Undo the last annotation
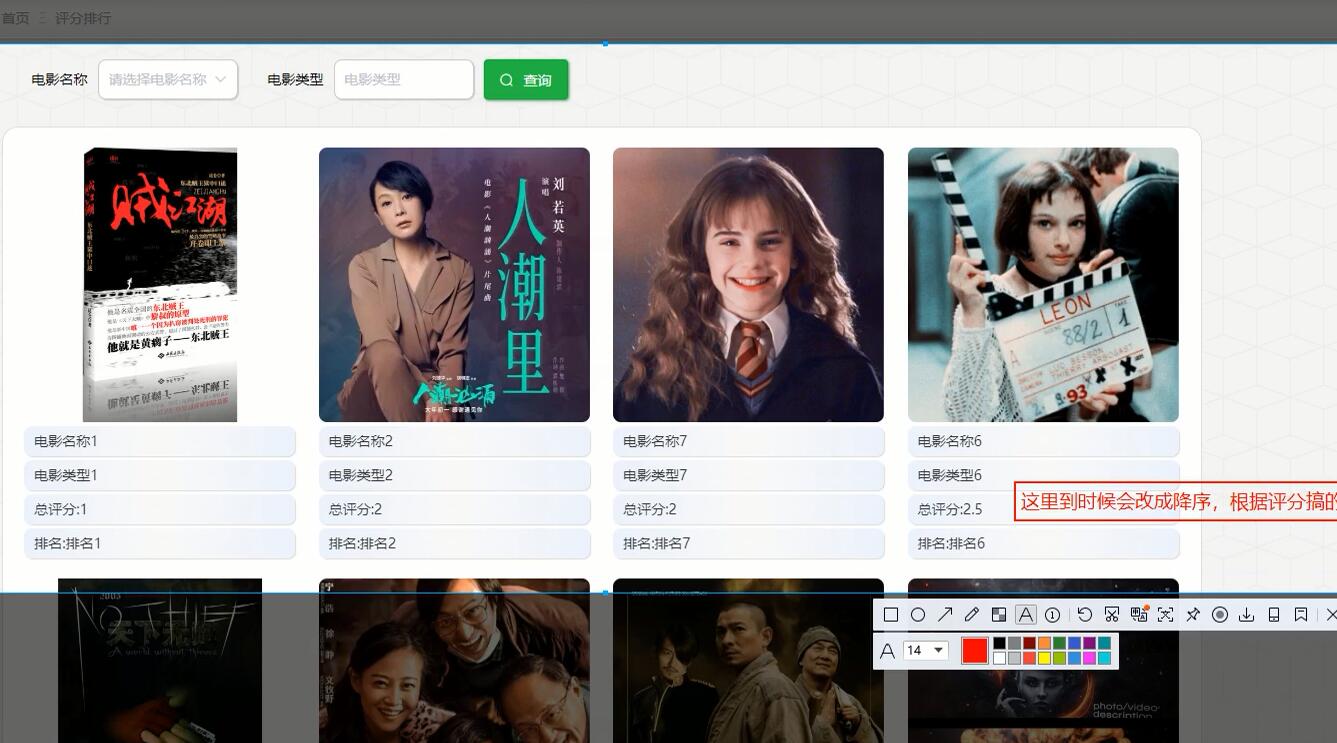This screenshot has height=743, width=1337. click(x=1085, y=615)
